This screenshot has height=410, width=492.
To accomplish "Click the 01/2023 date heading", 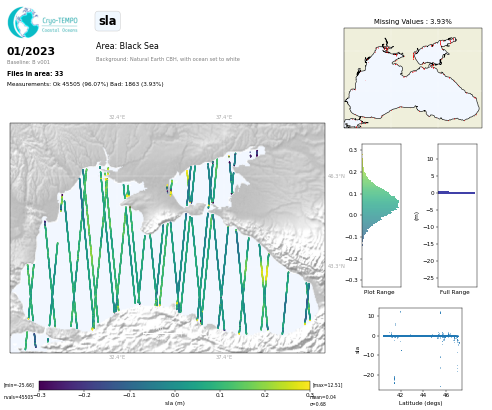I will tap(31, 51).
